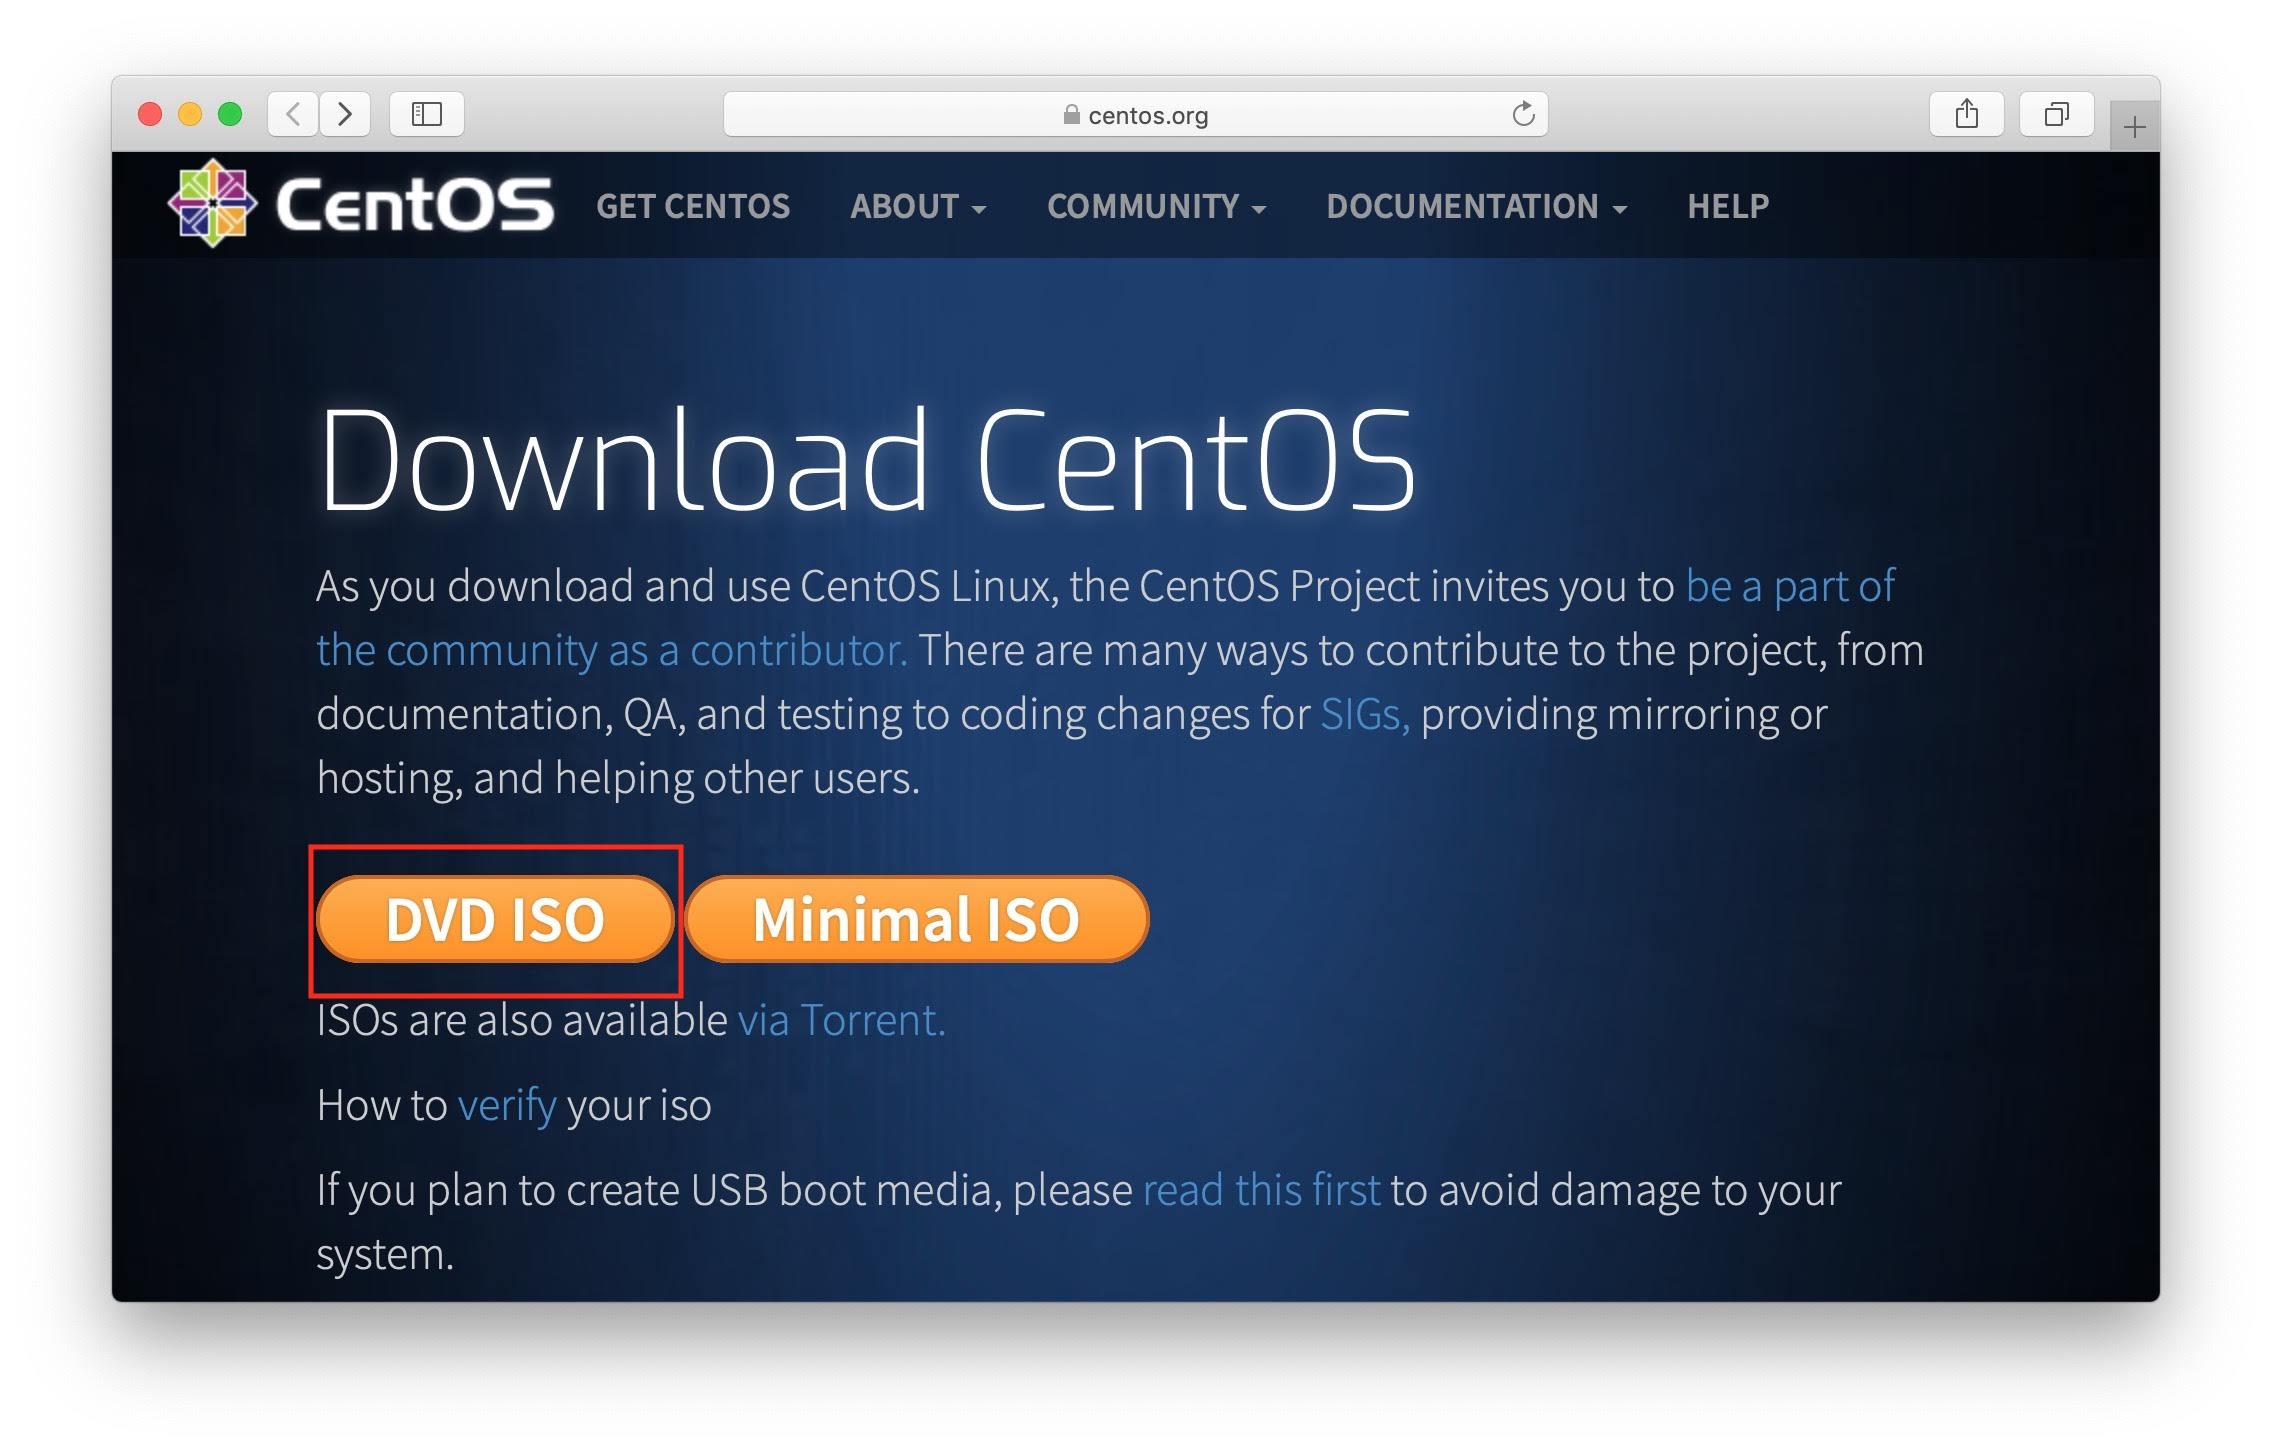
Task: Expand the DOCUMENTATION dropdown menu
Action: click(x=1476, y=206)
